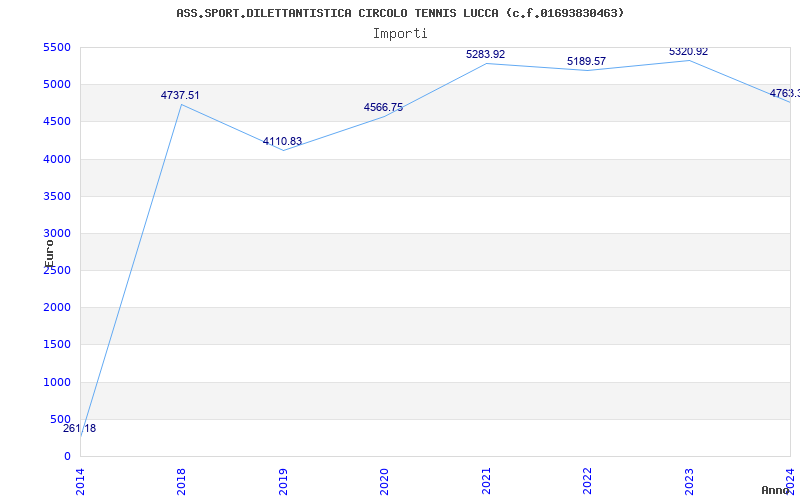
Task: Click the Importi subtitle
Action: pyautogui.click(x=400, y=34)
